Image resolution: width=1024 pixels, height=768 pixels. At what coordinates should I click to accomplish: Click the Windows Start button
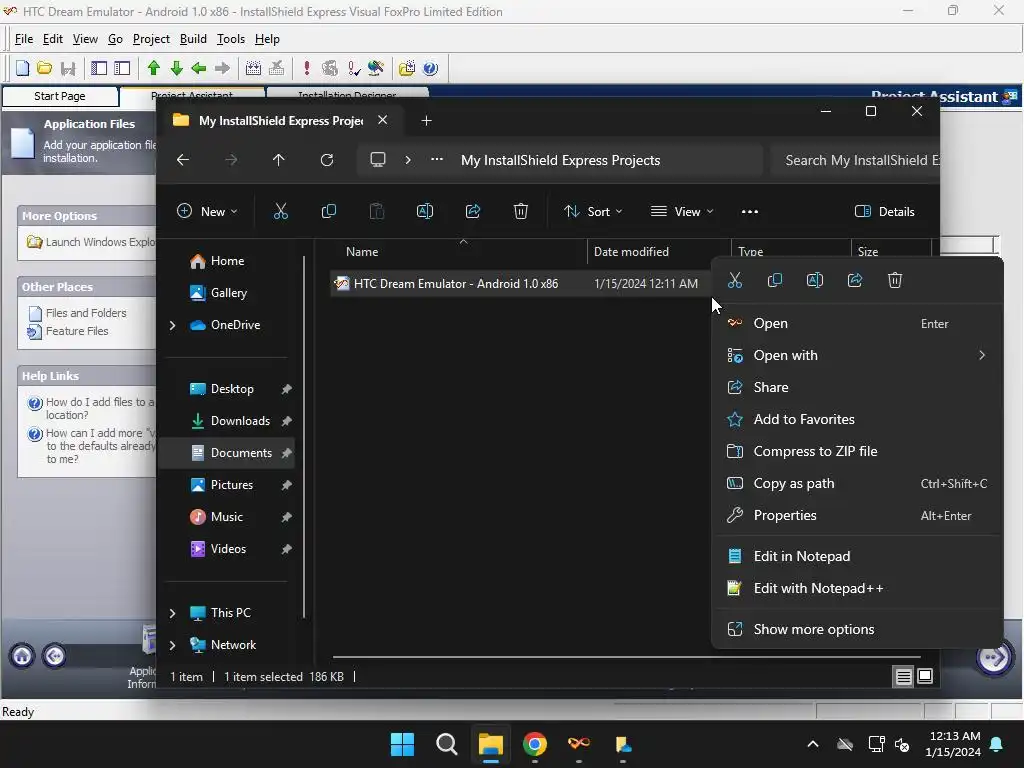coord(402,744)
